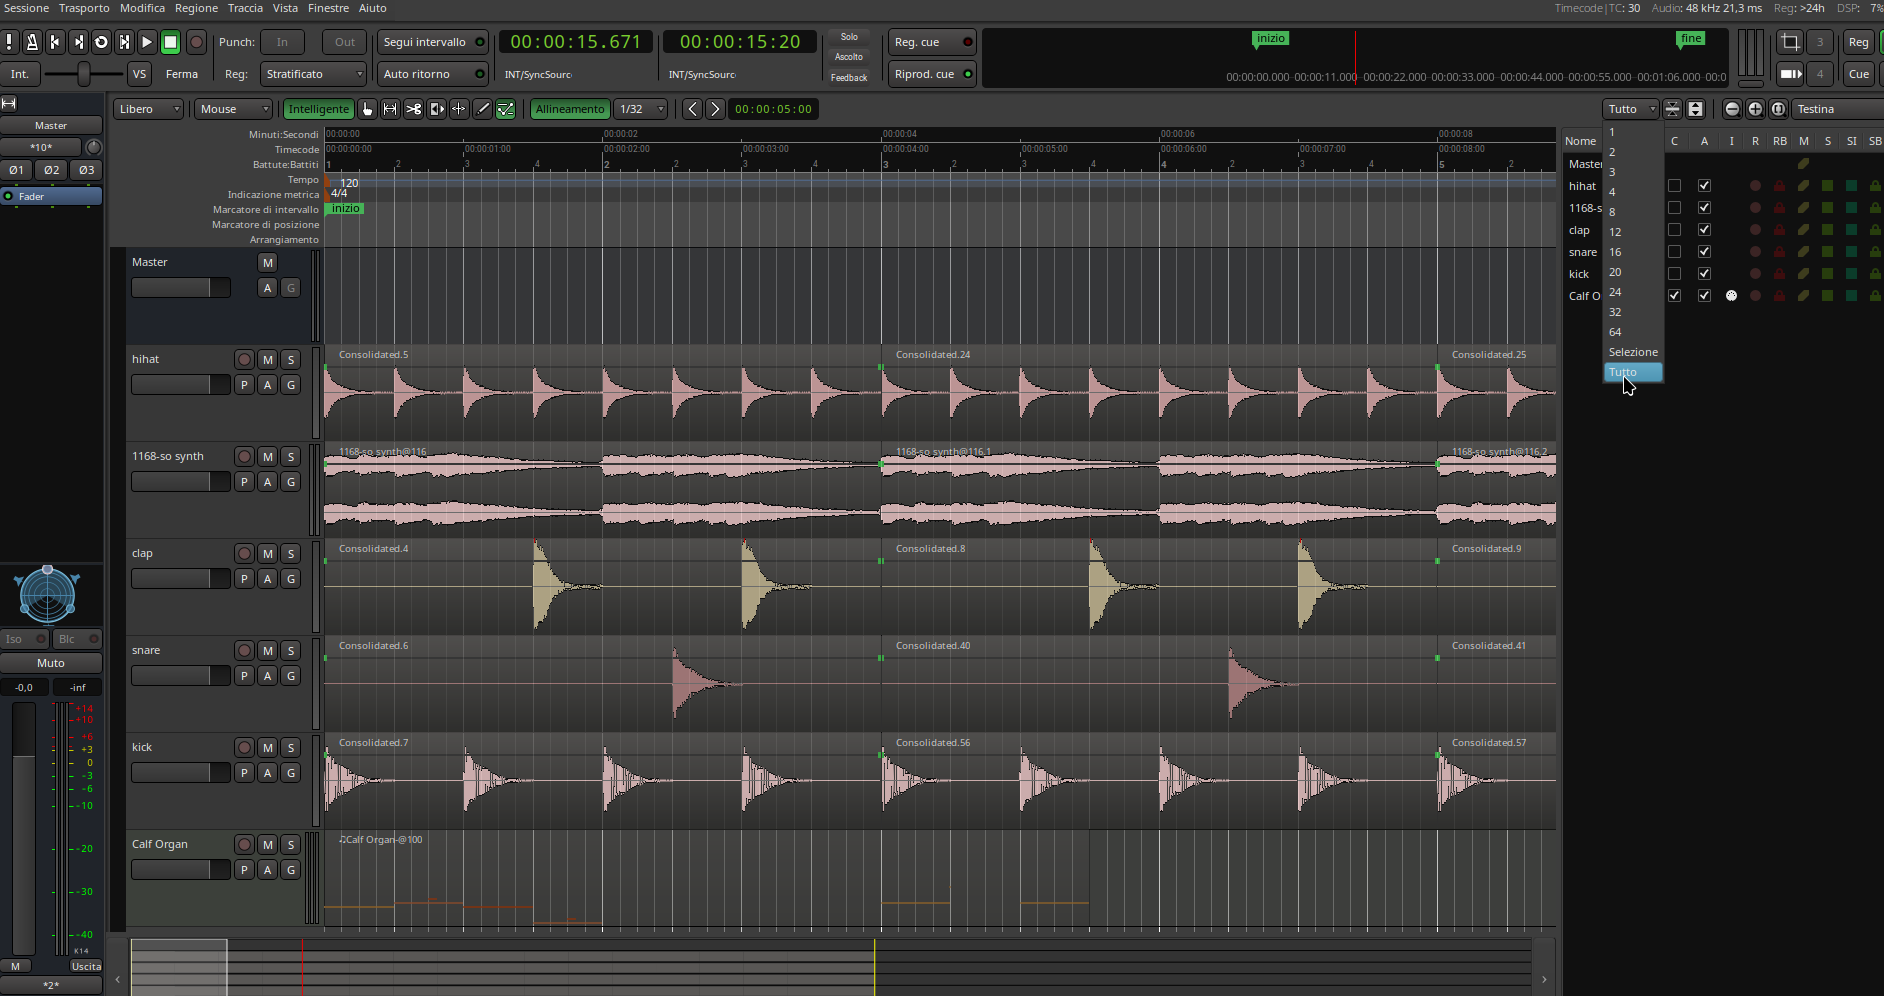1884x996 pixels.
Task: Open the Stratificato record mode dropdown
Action: click(x=313, y=74)
